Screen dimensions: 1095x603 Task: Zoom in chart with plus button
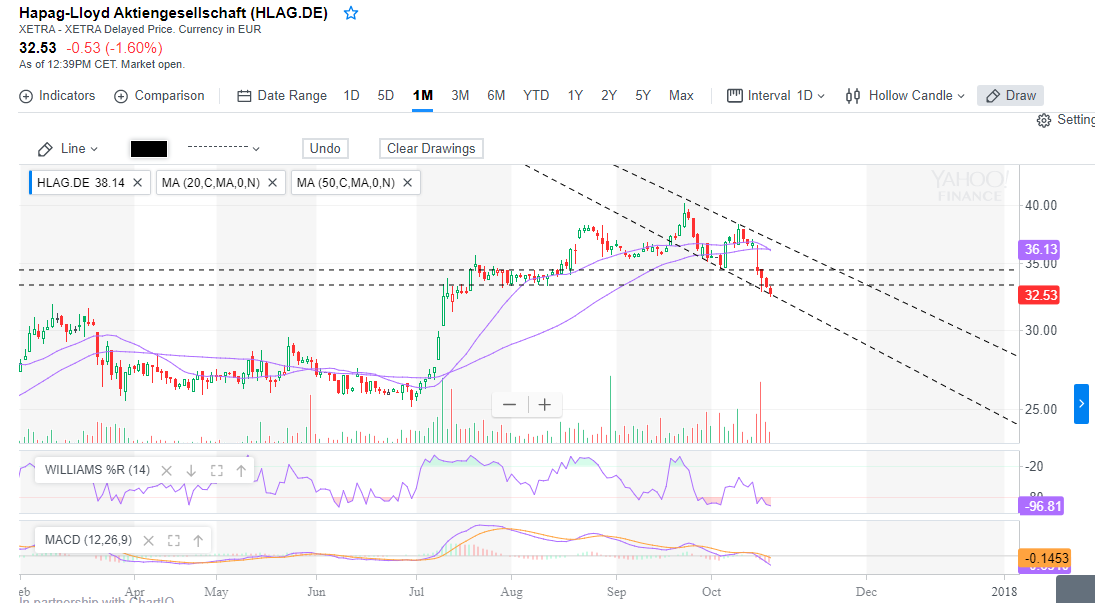tap(545, 405)
